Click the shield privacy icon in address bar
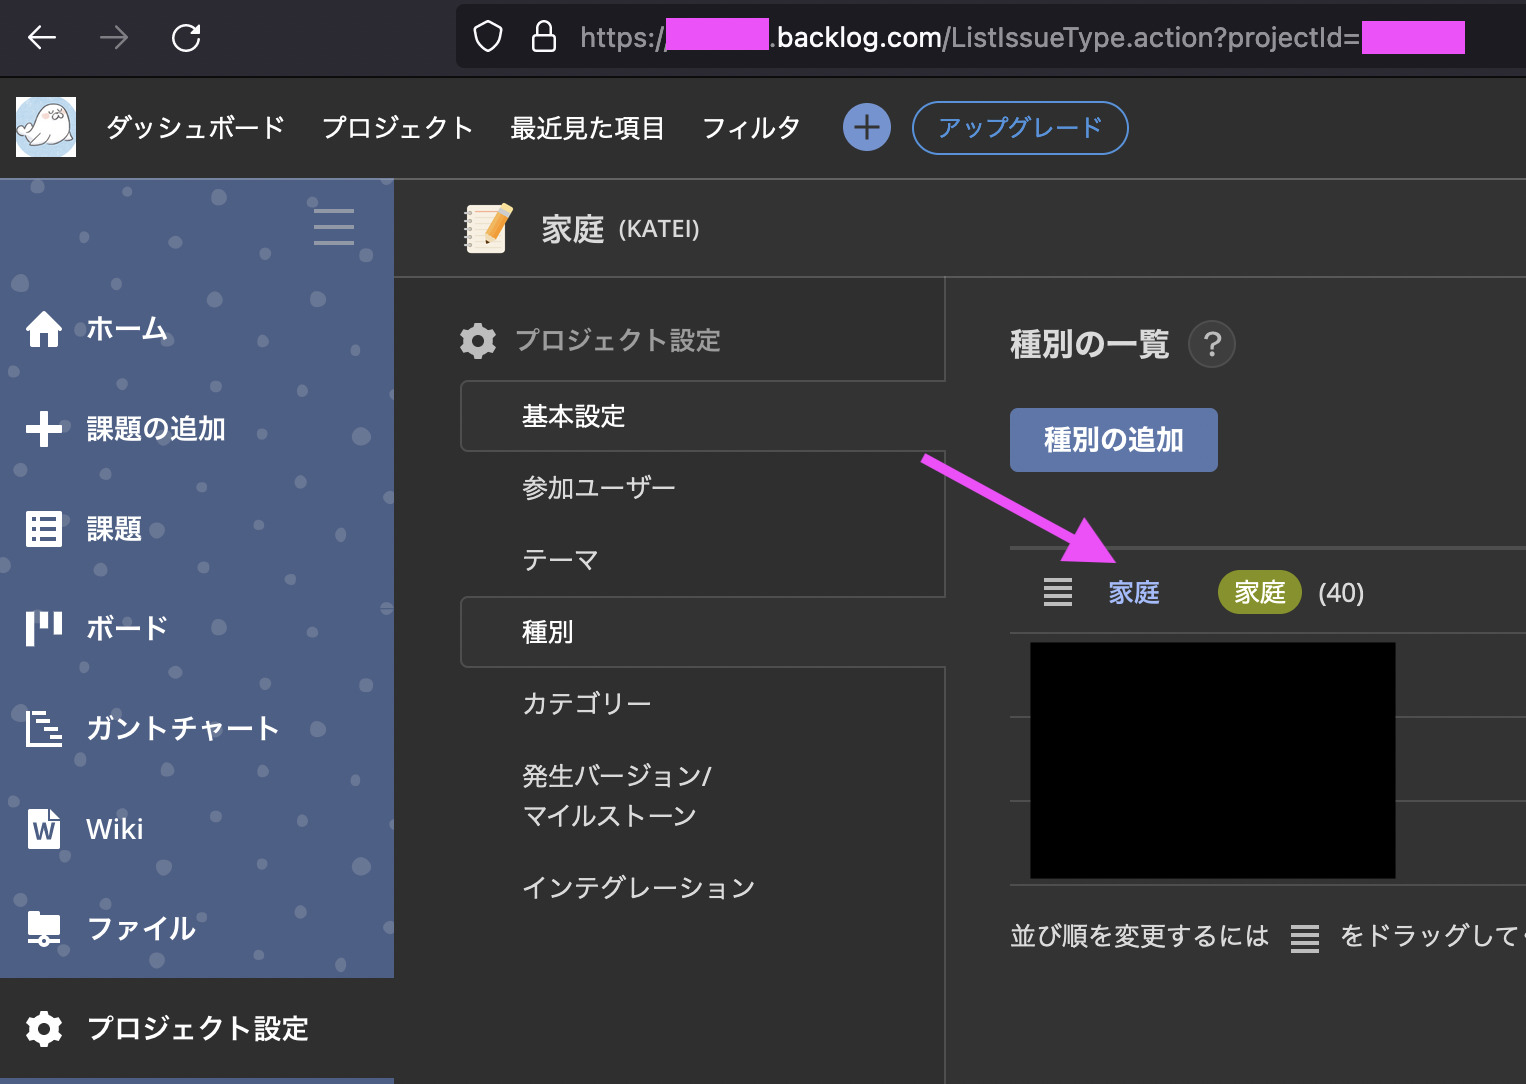 [487, 35]
